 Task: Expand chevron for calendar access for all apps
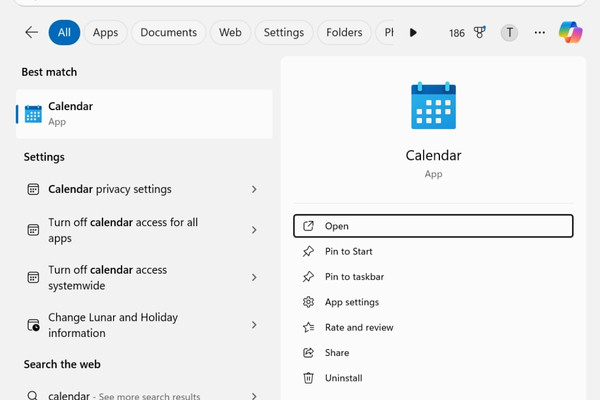click(254, 230)
